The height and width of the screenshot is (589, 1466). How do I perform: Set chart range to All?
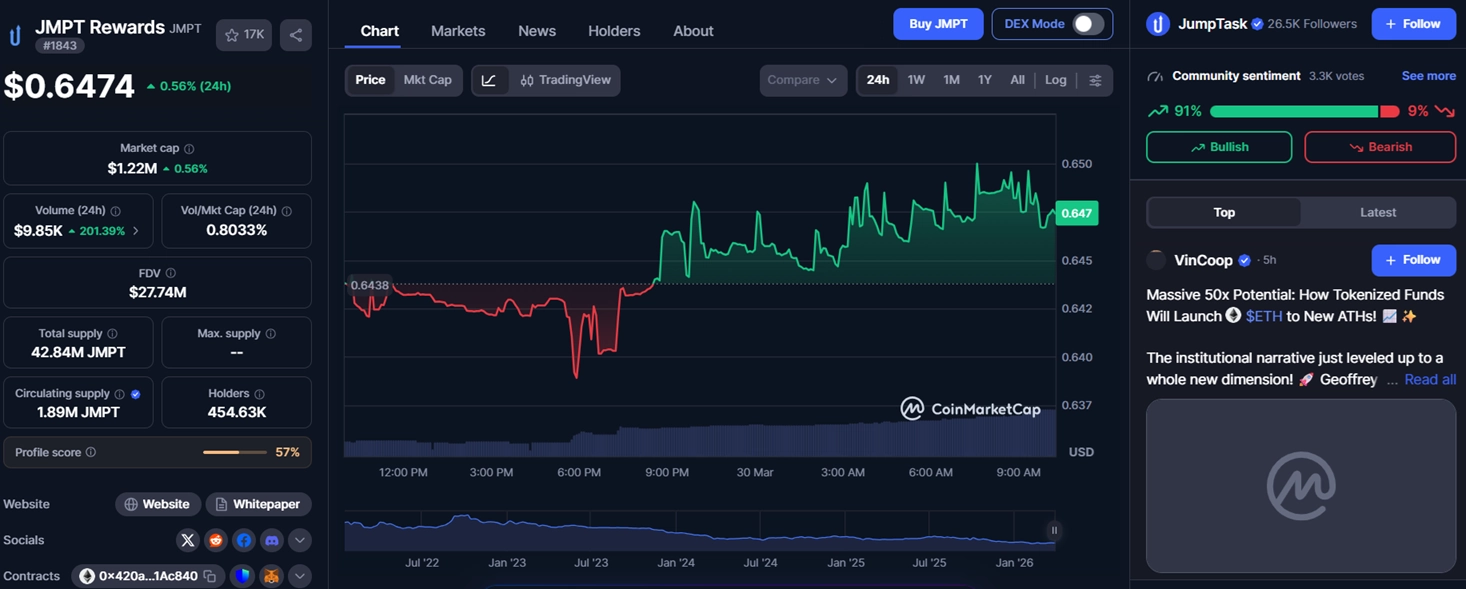tap(1017, 80)
